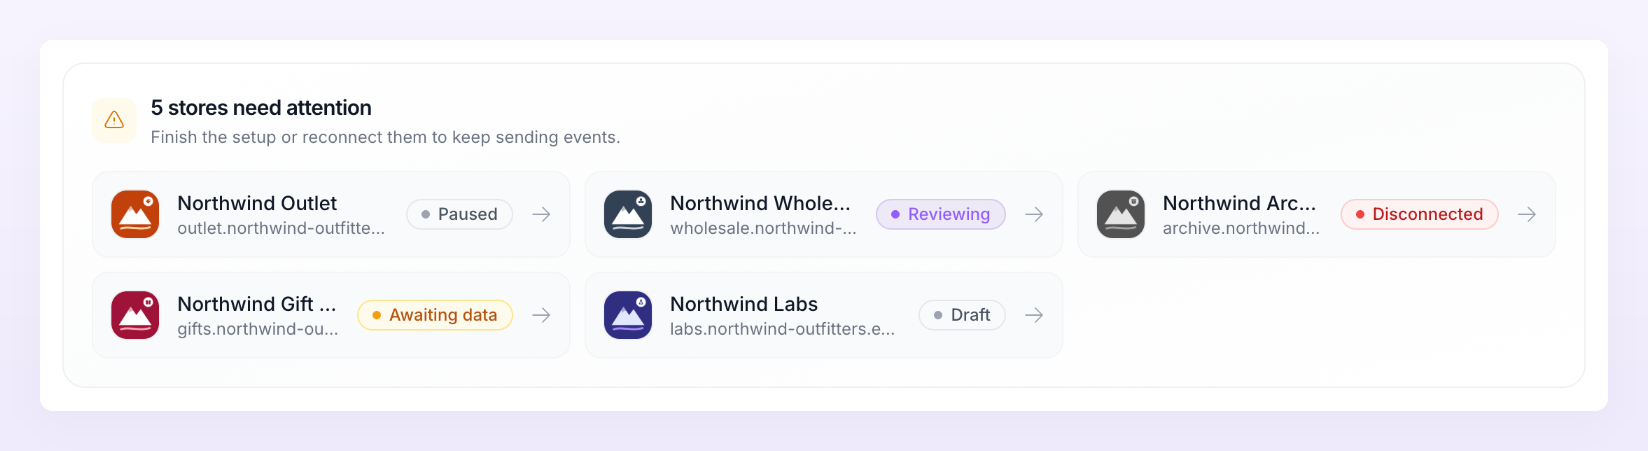
Task: Click the red Disconnected status badge
Action: pos(1420,214)
